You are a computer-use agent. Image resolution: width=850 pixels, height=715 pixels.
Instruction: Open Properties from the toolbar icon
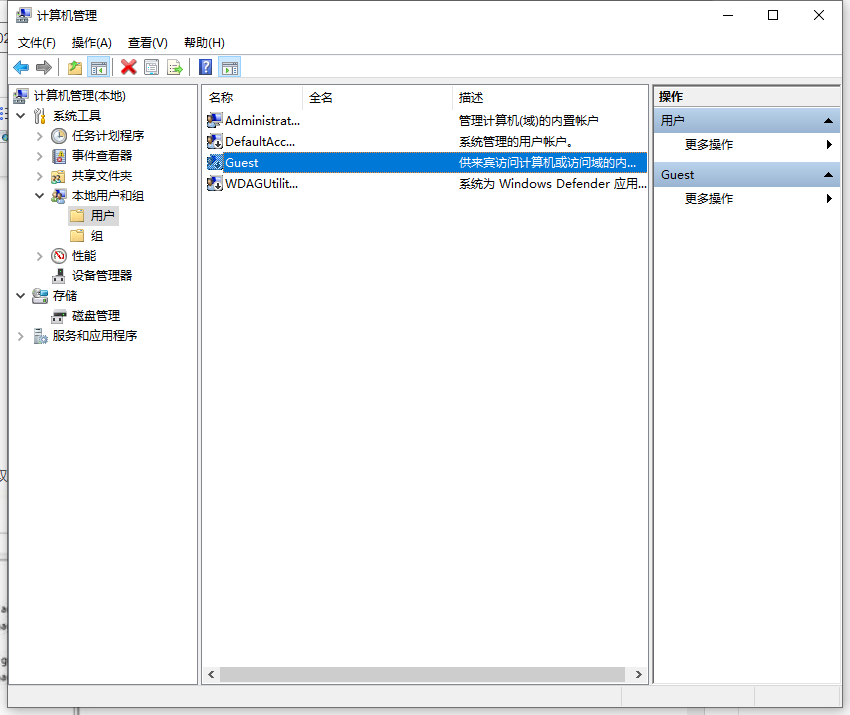tap(151, 67)
